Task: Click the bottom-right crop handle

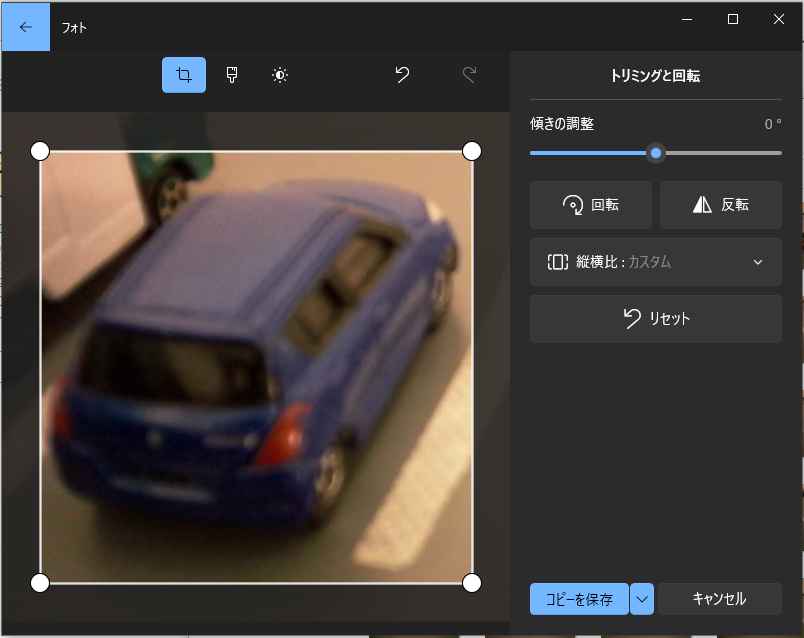Action: [472, 583]
